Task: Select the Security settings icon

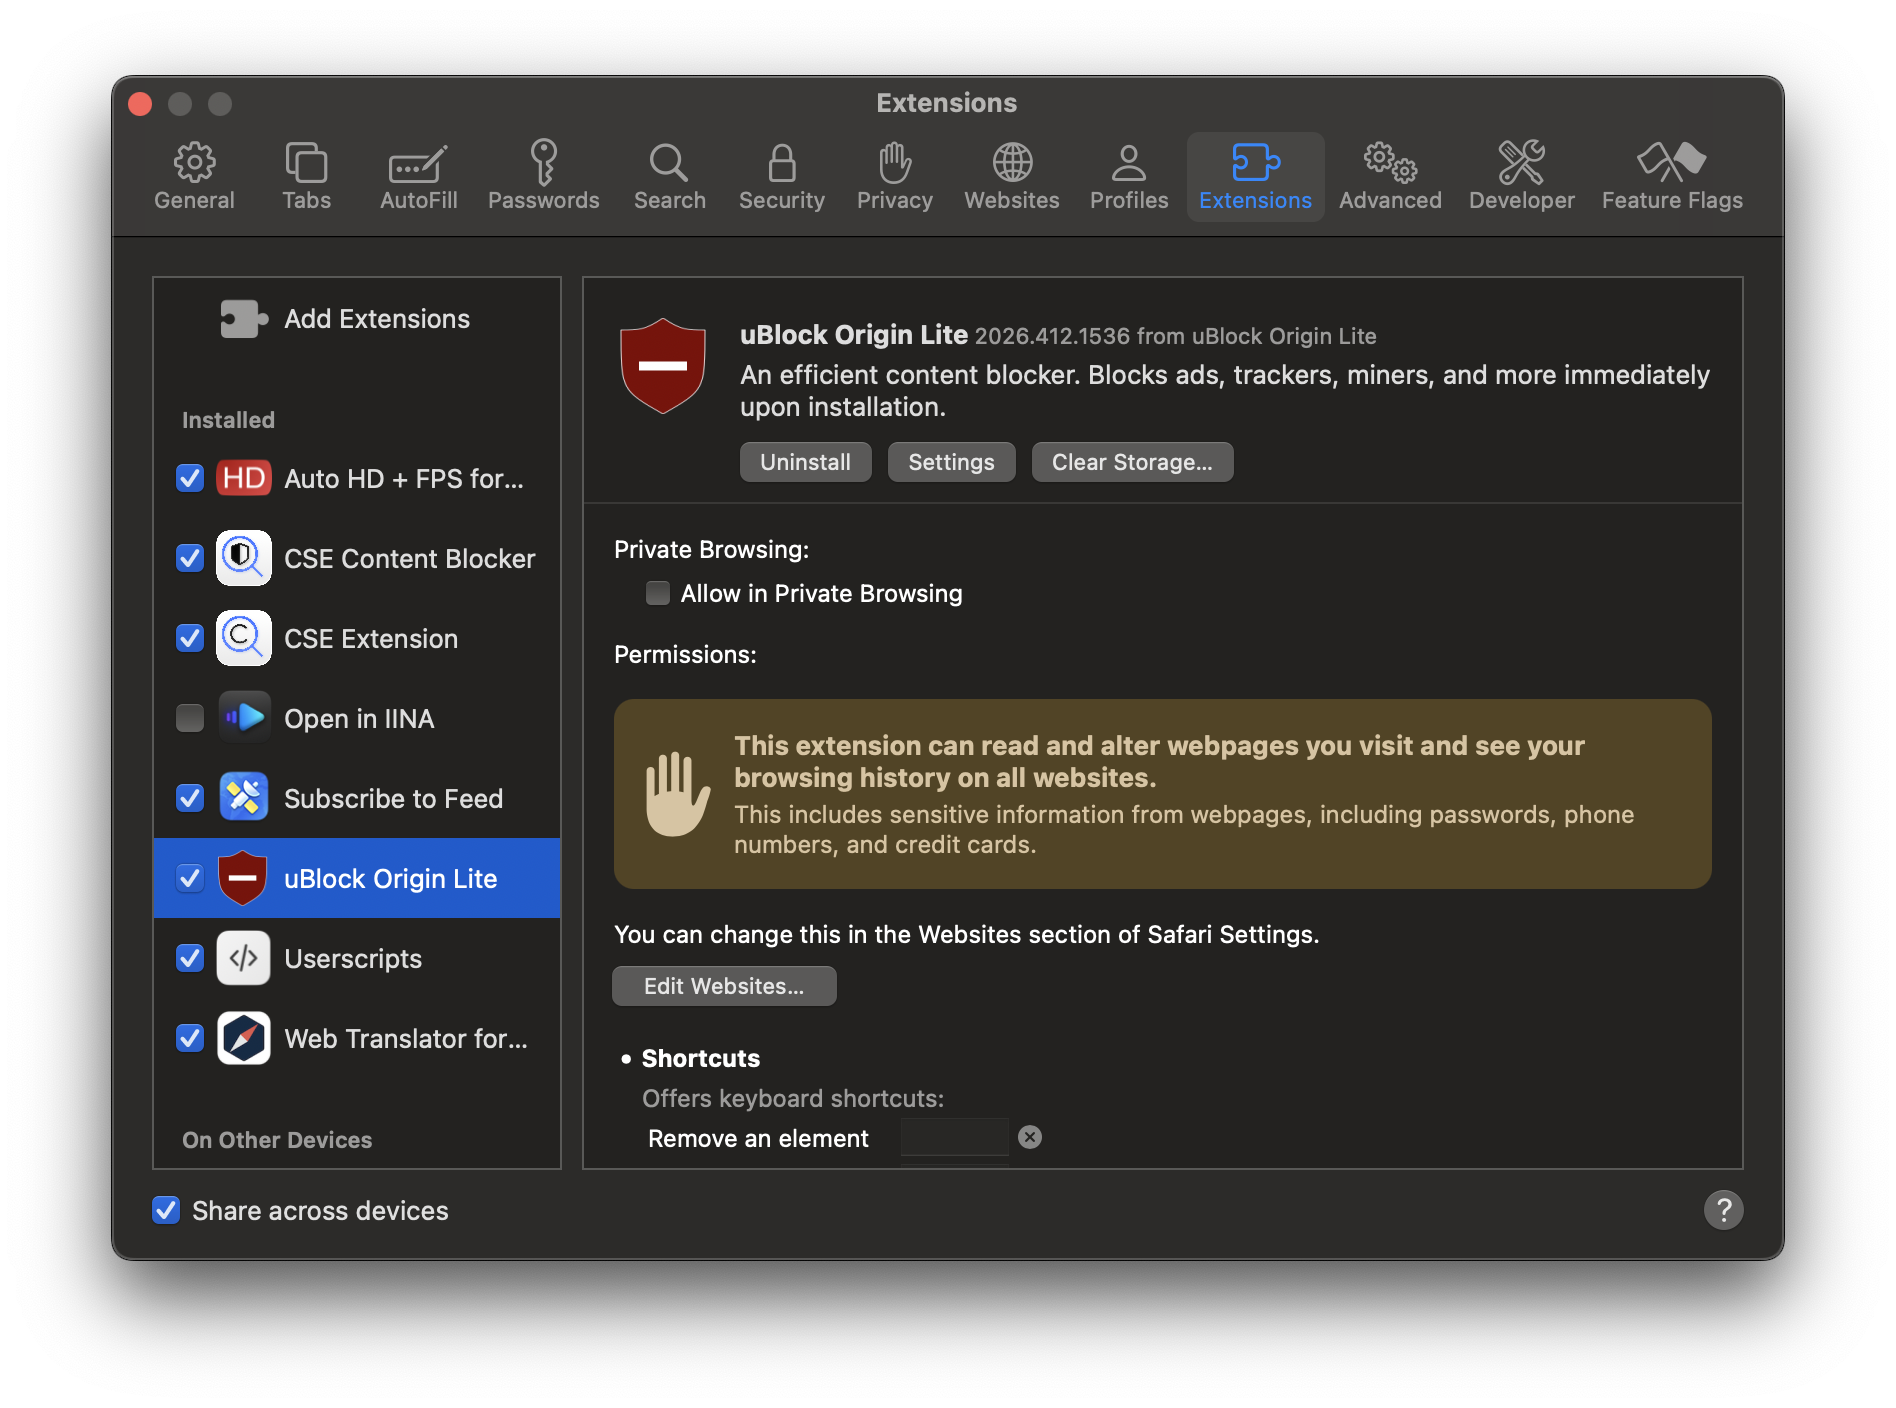Action: click(x=781, y=175)
